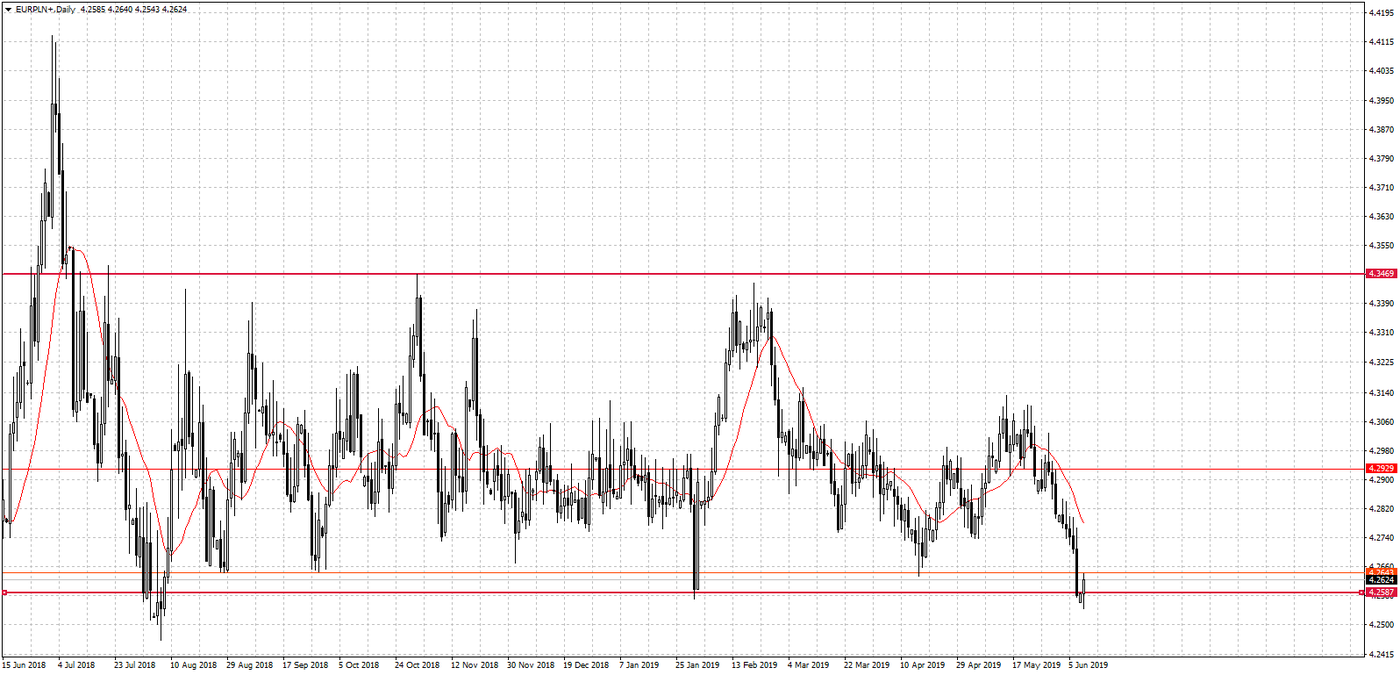Image resolution: width=1400 pixels, height=675 pixels.
Task: Grab the left square handle of 4.2587 line
Action: pyautogui.click(x=5, y=592)
